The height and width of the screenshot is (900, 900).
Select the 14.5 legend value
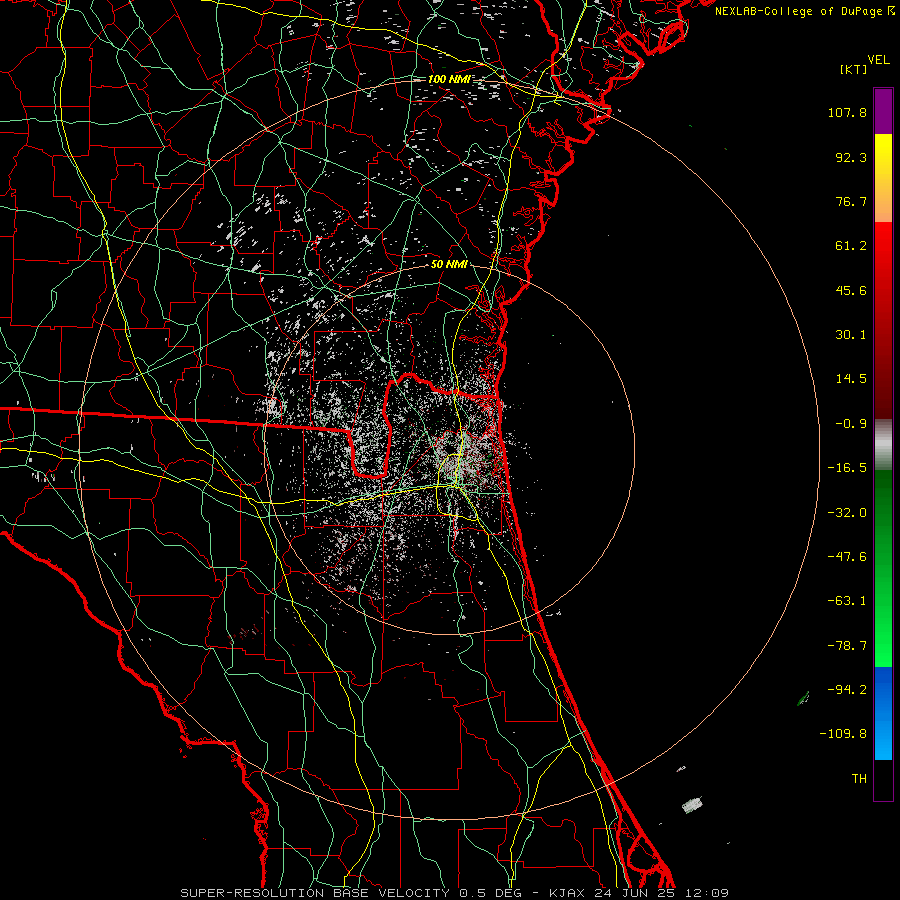click(851, 379)
